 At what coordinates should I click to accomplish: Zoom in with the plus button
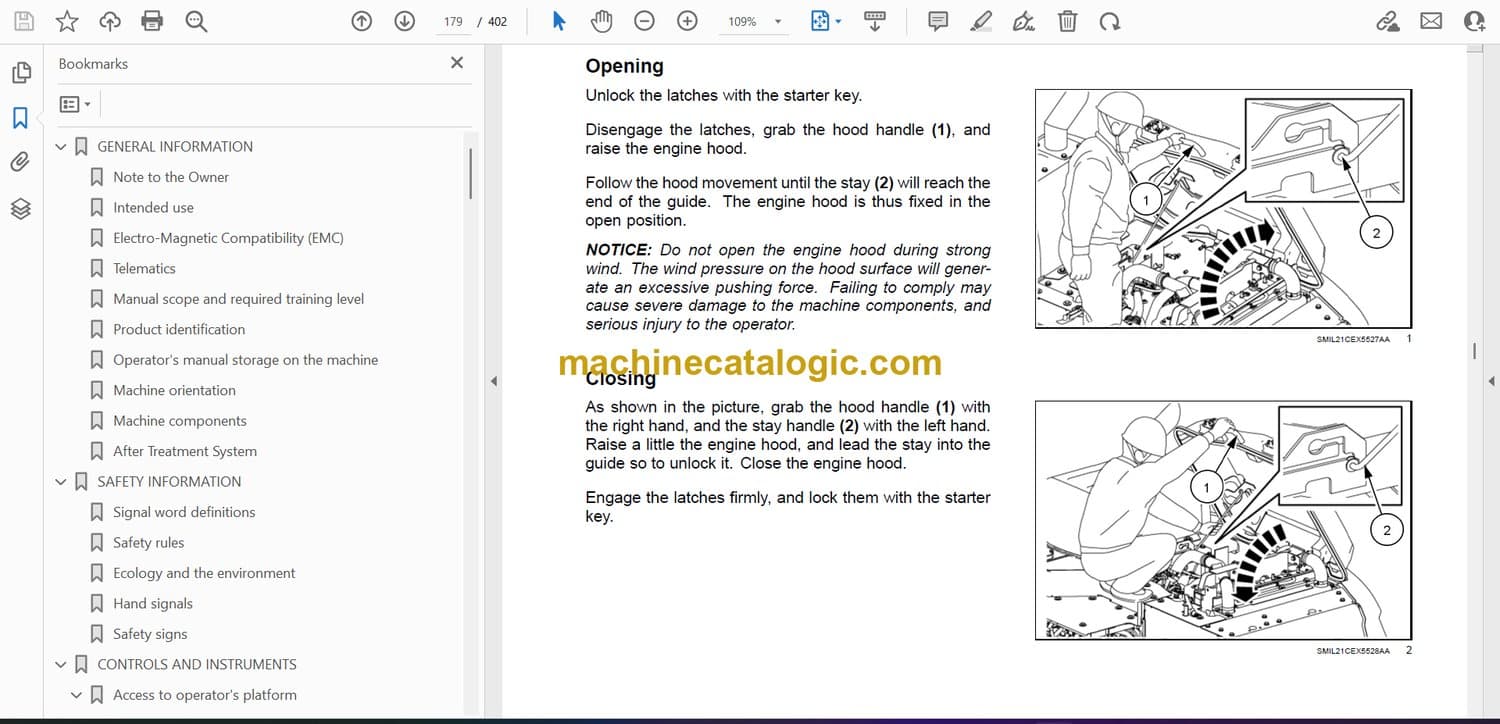pyautogui.click(x=687, y=21)
